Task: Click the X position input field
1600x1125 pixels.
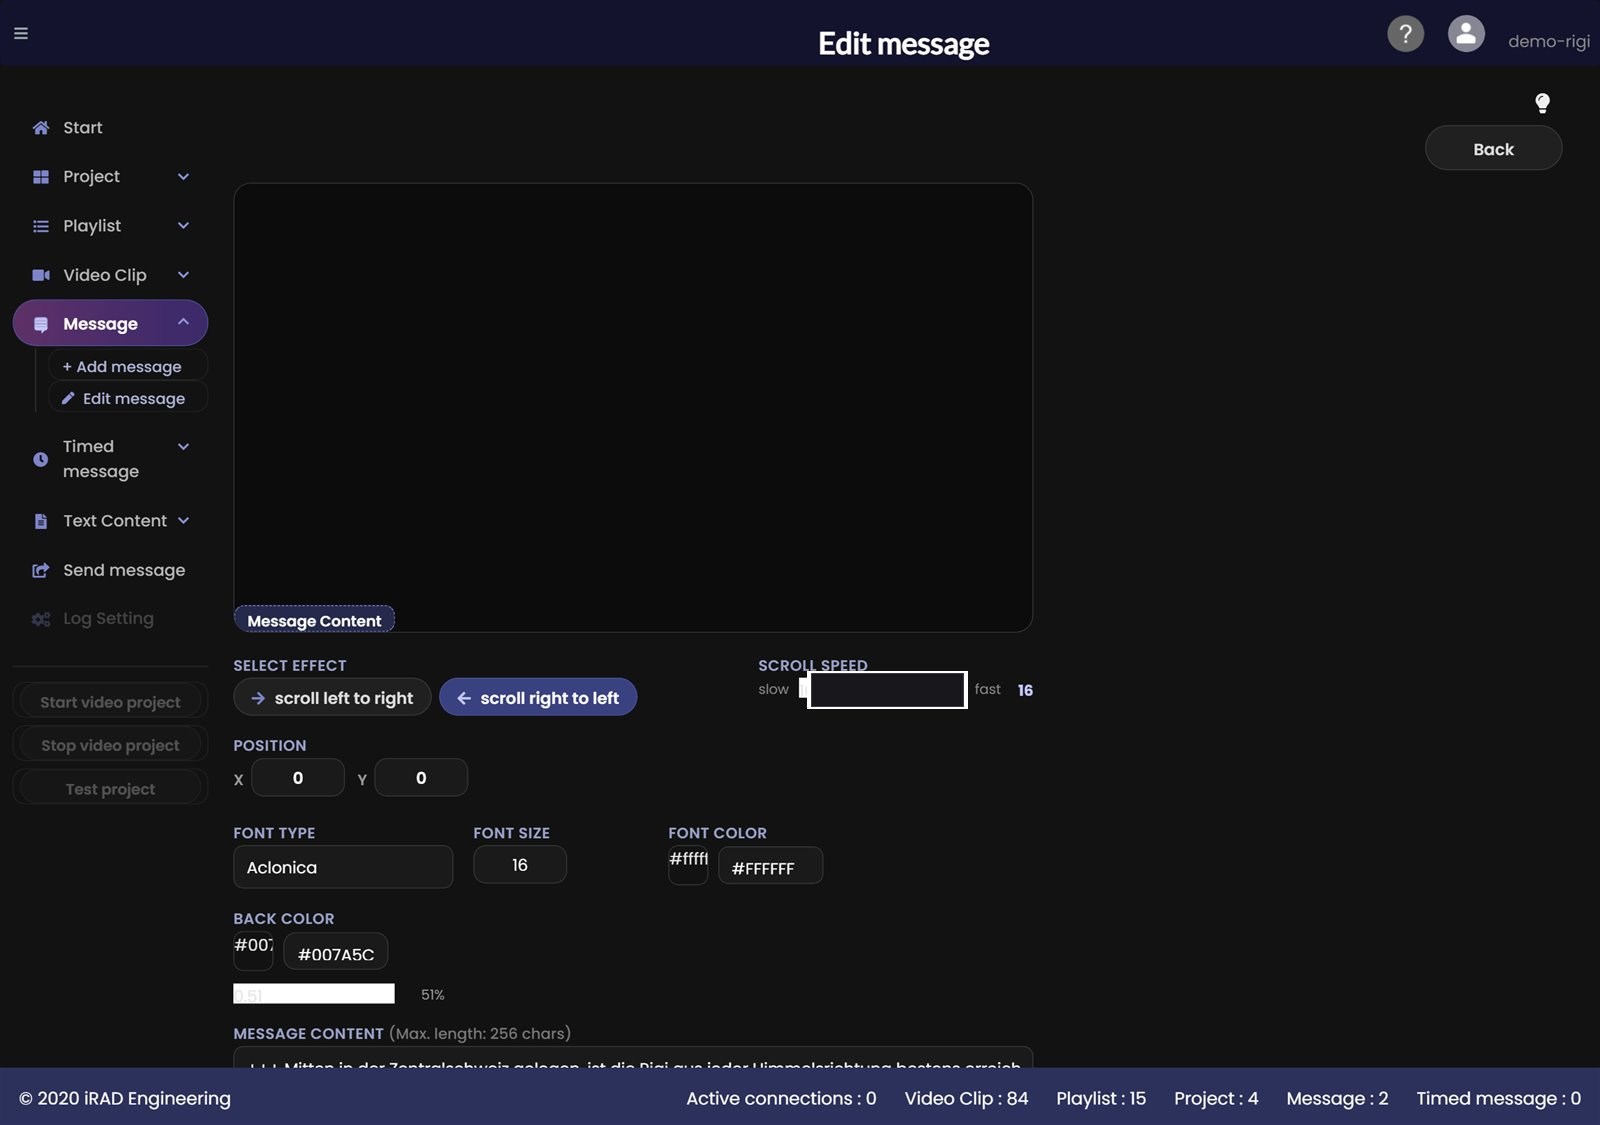Action: coord(298,778)
